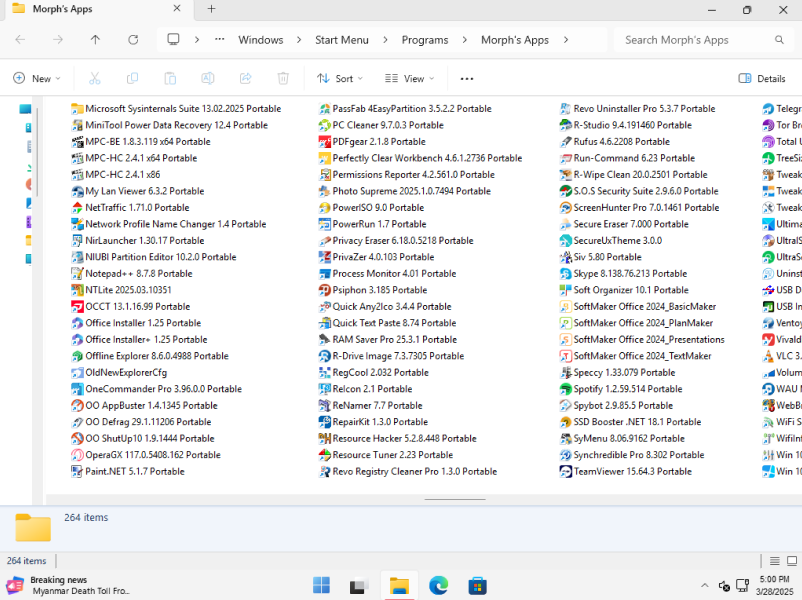Screen dimensions: 802x600
Task: Toggle the Details pane button
Action: (x=762, y=78)
